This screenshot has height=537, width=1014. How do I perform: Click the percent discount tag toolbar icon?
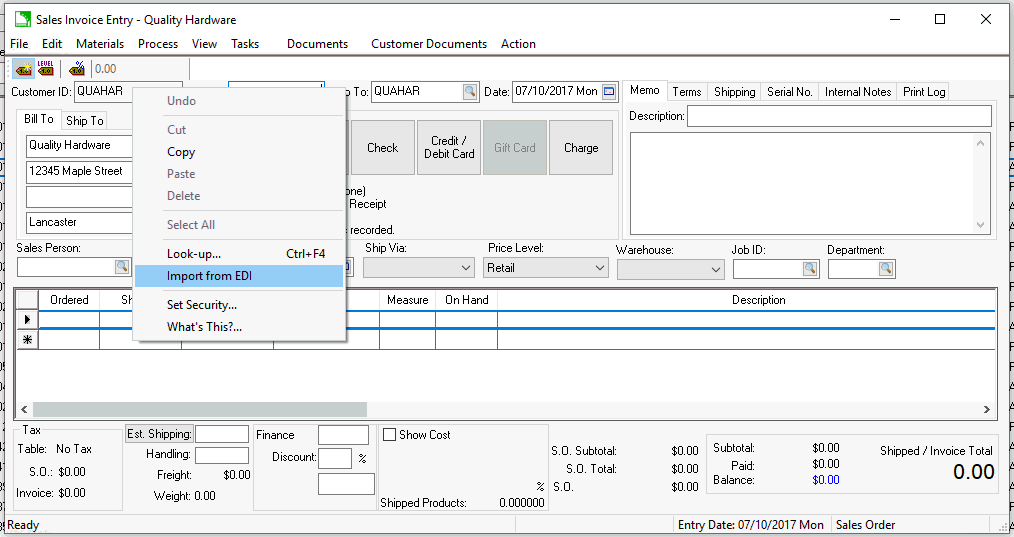(x=76, y=69)
